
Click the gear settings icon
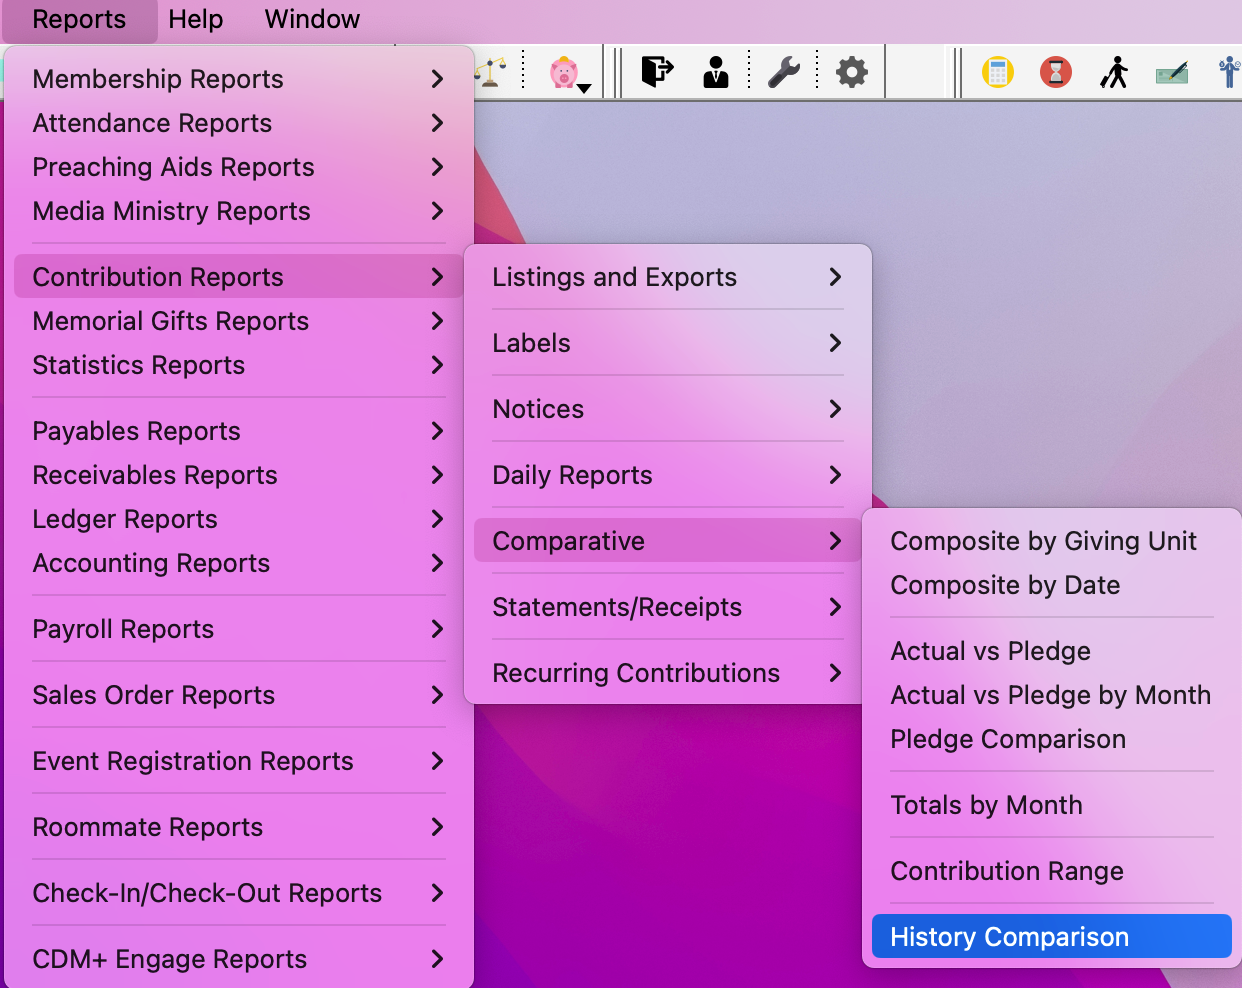coord(852,72)
